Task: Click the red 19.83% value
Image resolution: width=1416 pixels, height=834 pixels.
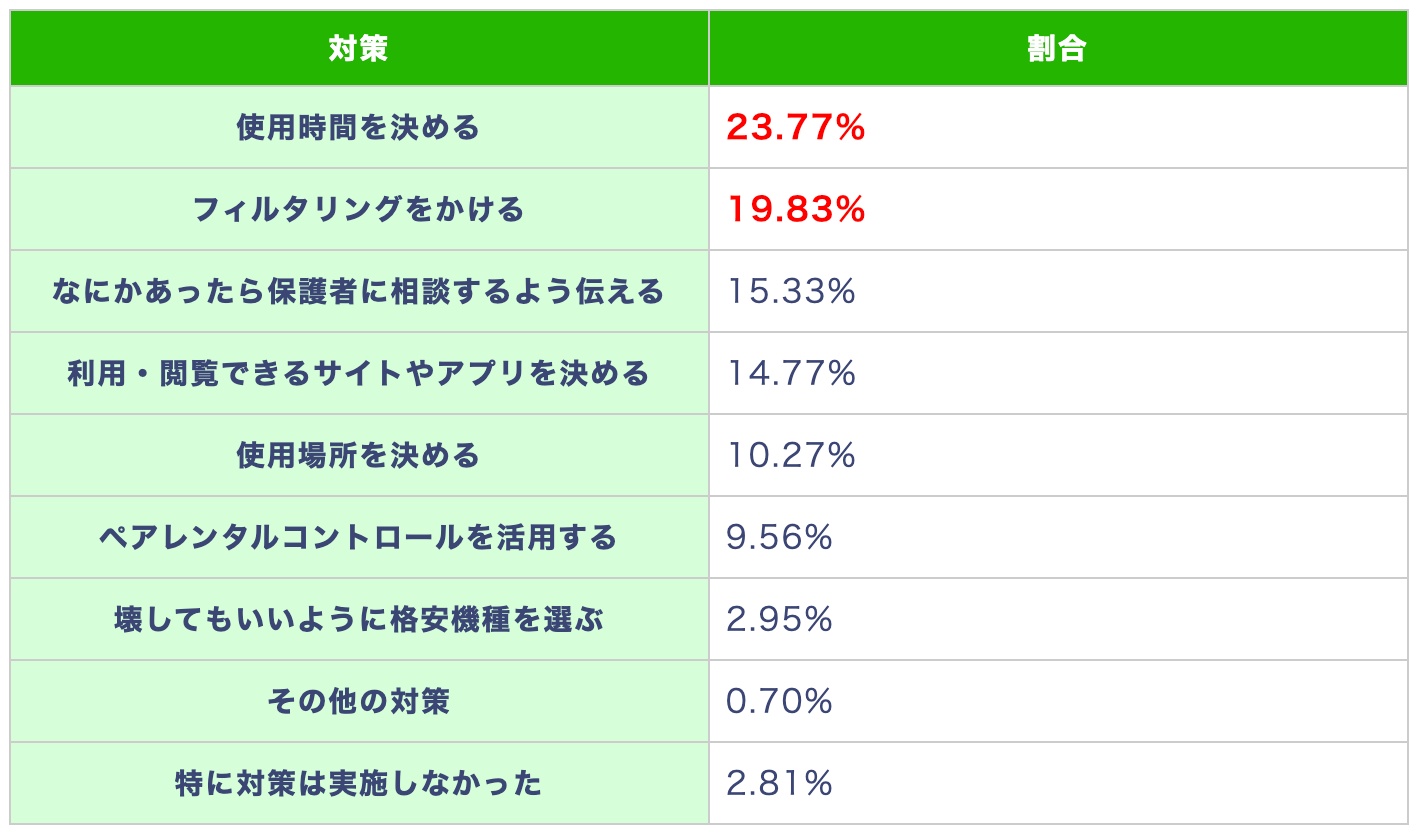Action: coord(795,210)
